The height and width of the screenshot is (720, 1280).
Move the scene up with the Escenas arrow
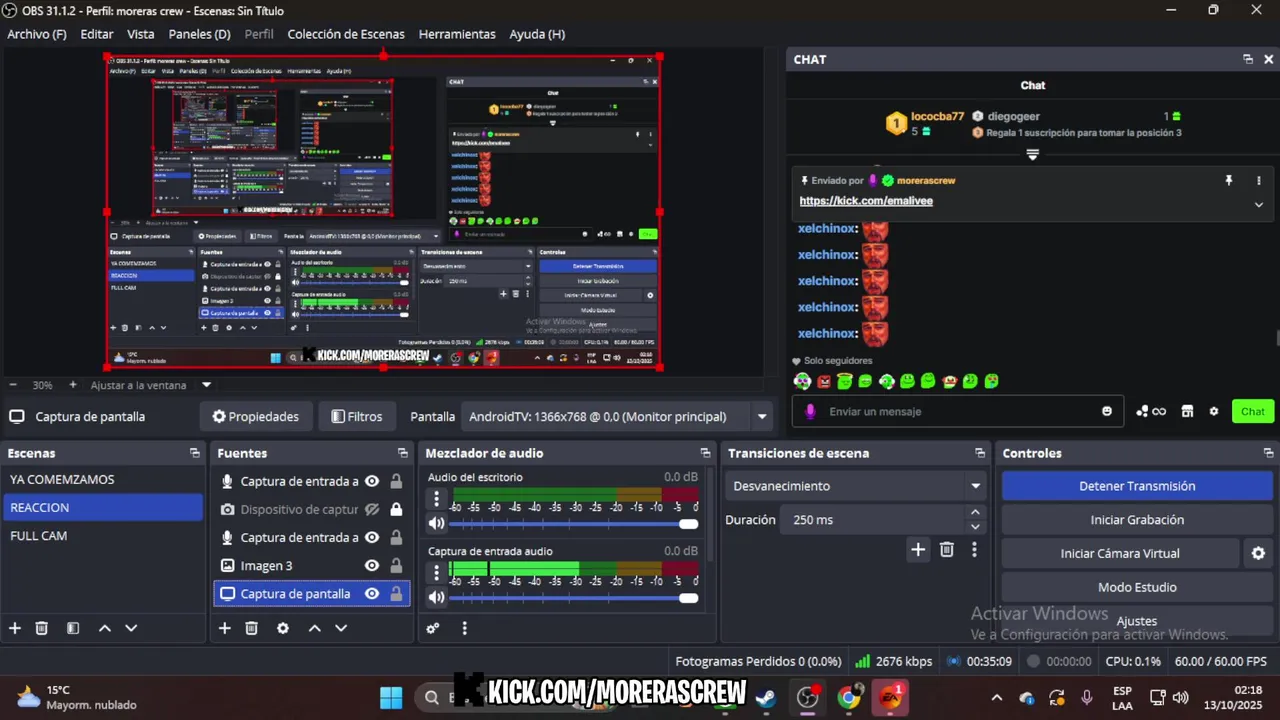[105, 628]
